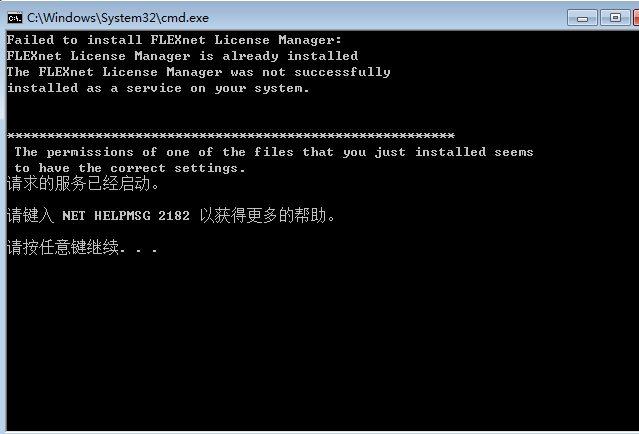Screen dimensions: 639x434
Task: Click the "NET HELPMSG 2182" command text
Action: [x=125, y=216]
